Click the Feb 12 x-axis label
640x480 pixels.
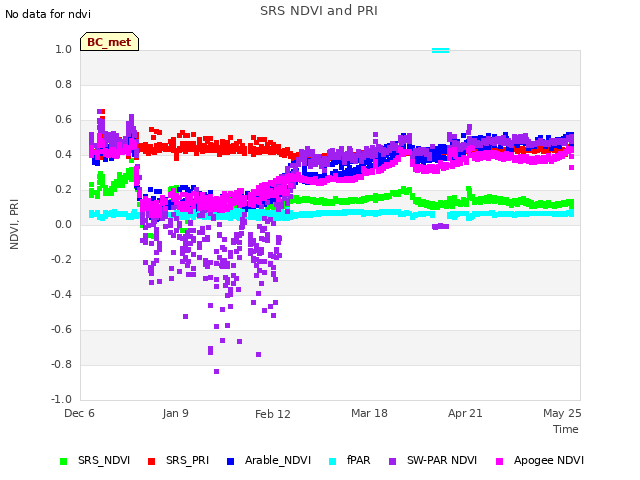click(273, 414)
